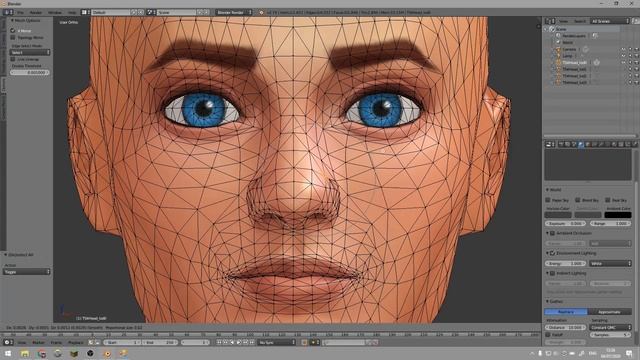640x360 pixels.
Task: Click the Info header editor type icon
Action: (x=7, y=12)
